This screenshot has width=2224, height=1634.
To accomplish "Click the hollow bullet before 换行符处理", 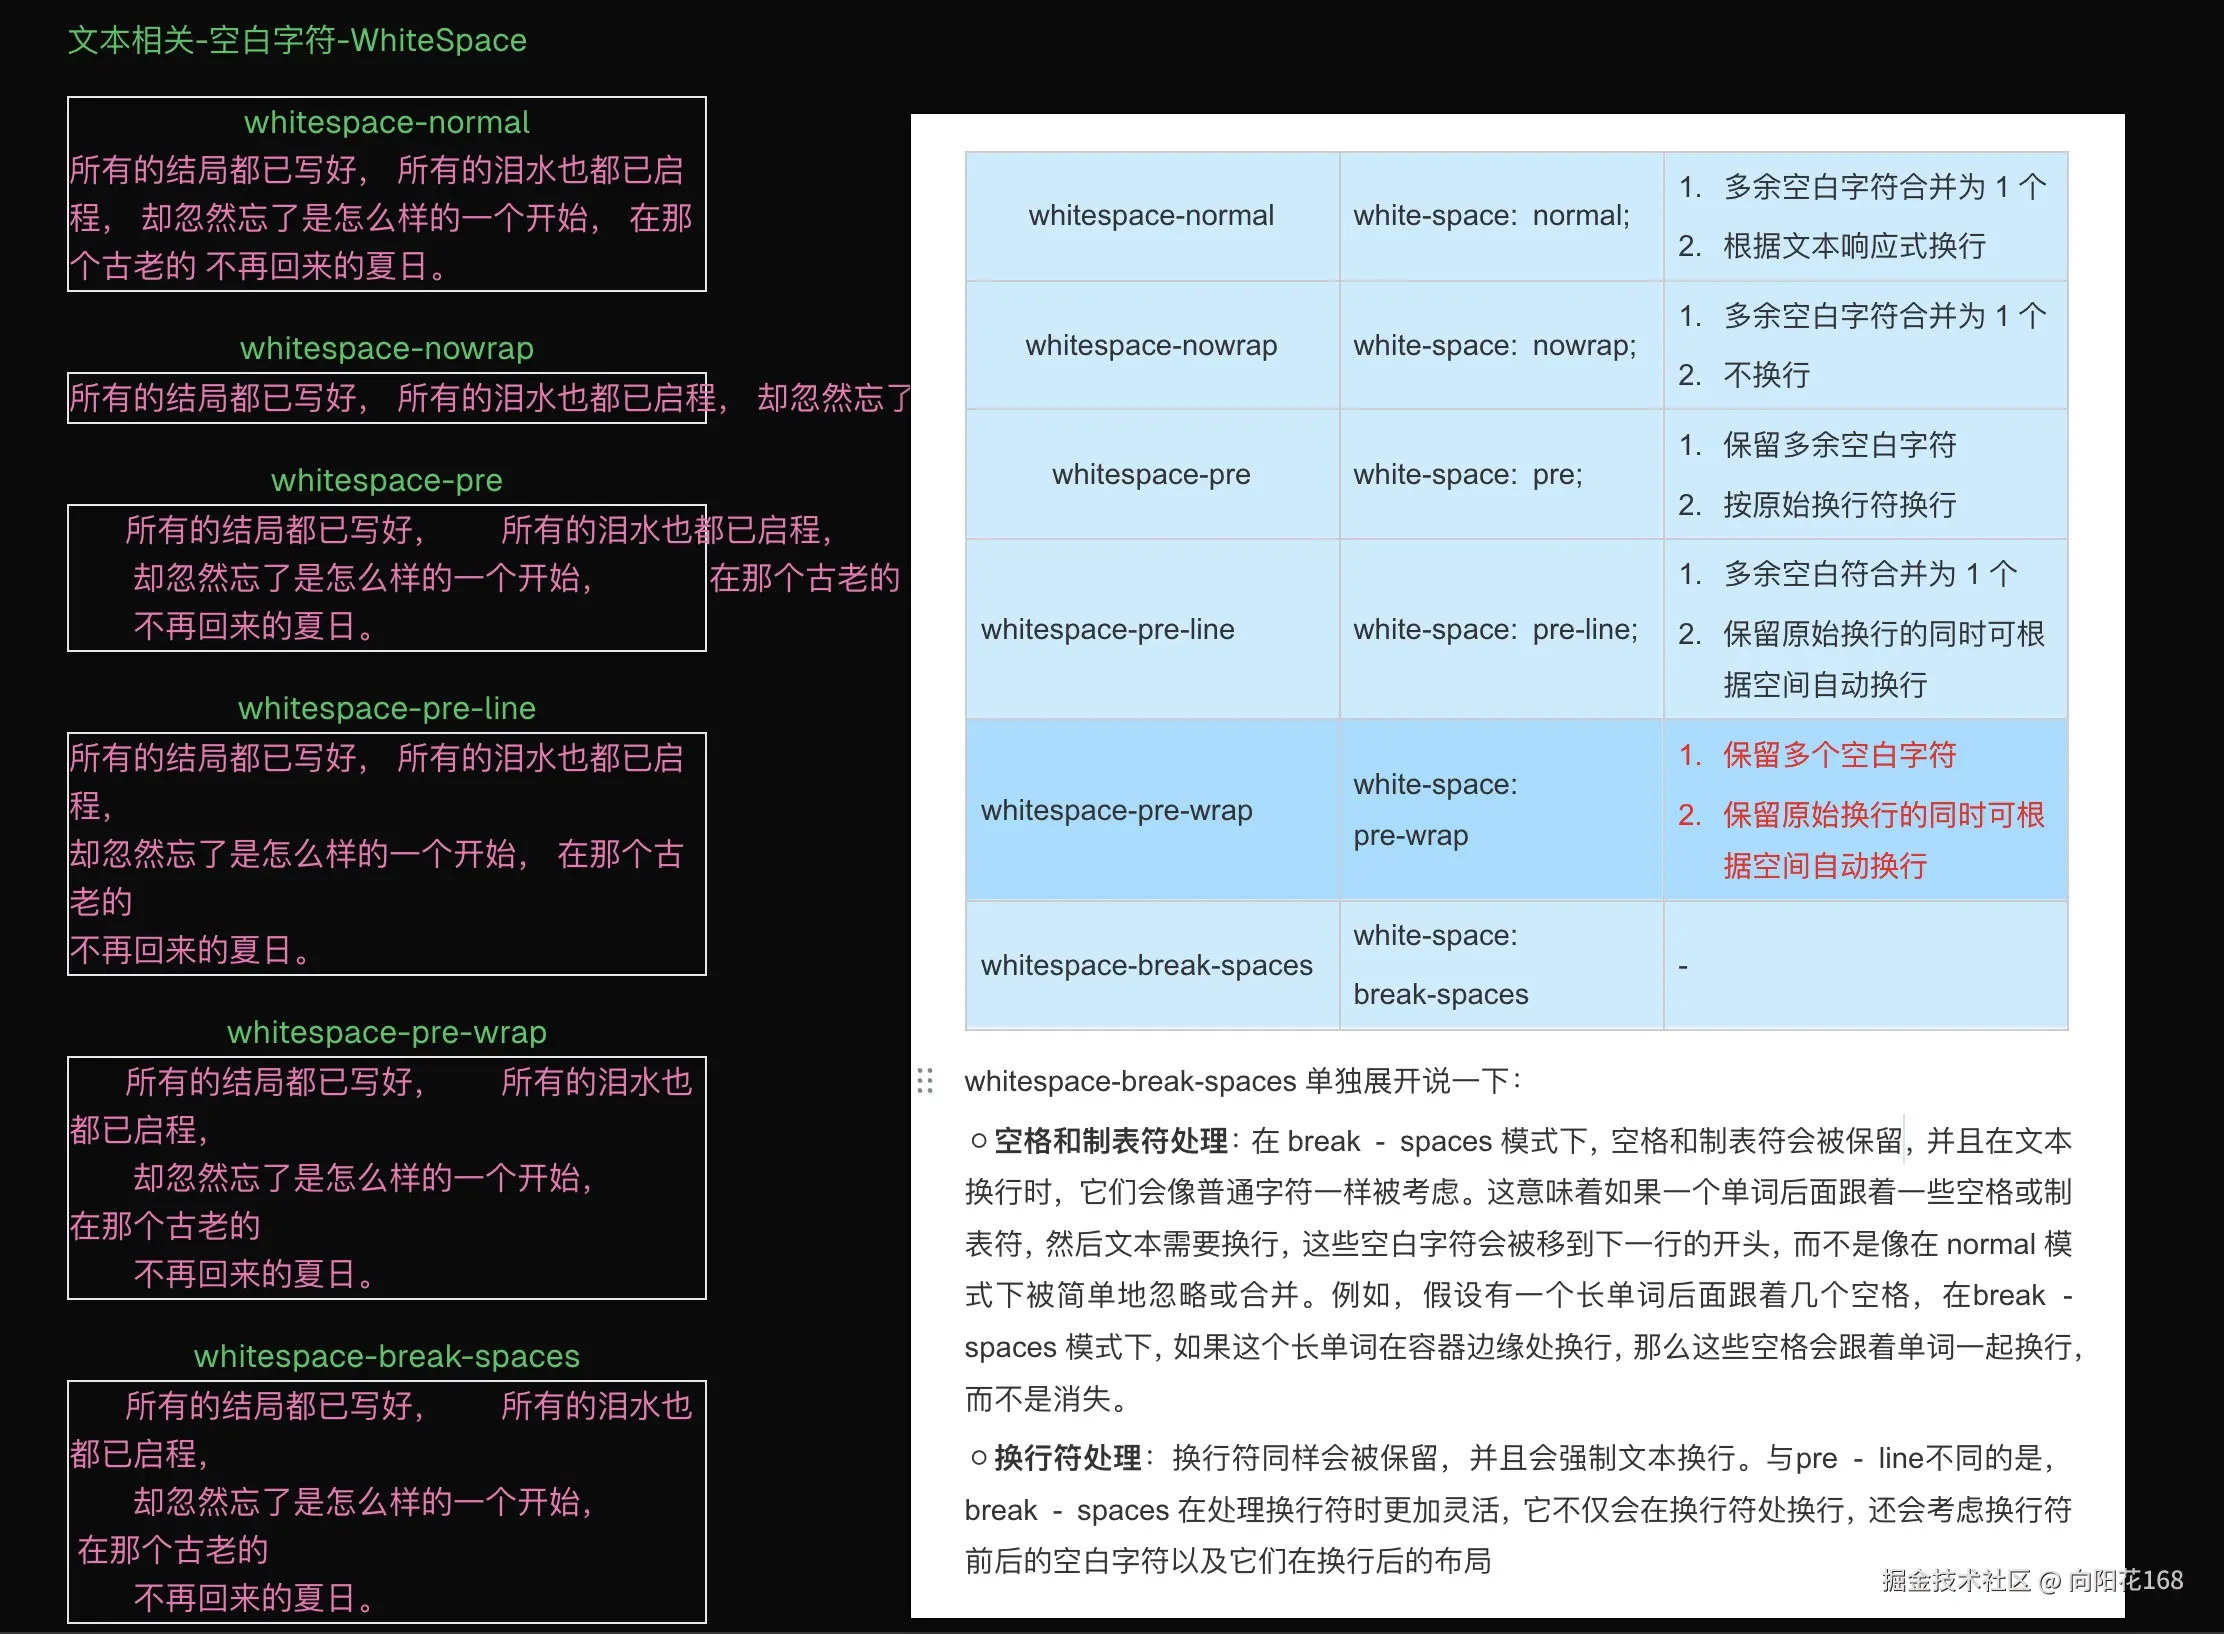I will 979,1458.
